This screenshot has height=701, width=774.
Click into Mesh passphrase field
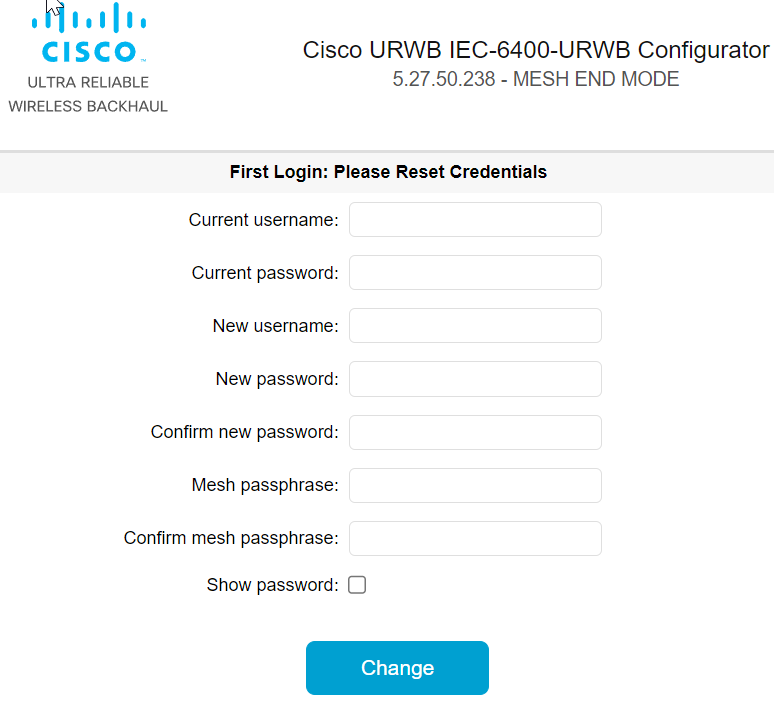click(475, 485)
